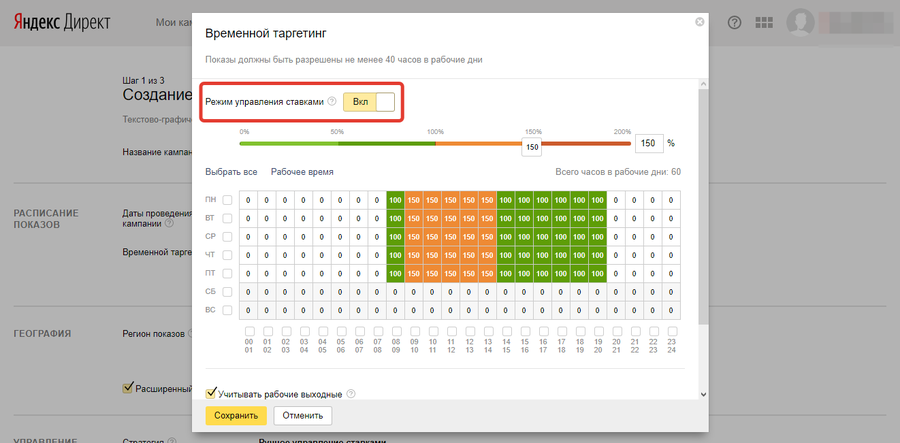Check the ПН row checkbox
The width and height of the screenshot is (900, 443).
pyautogui.click(x=228, y=200)
